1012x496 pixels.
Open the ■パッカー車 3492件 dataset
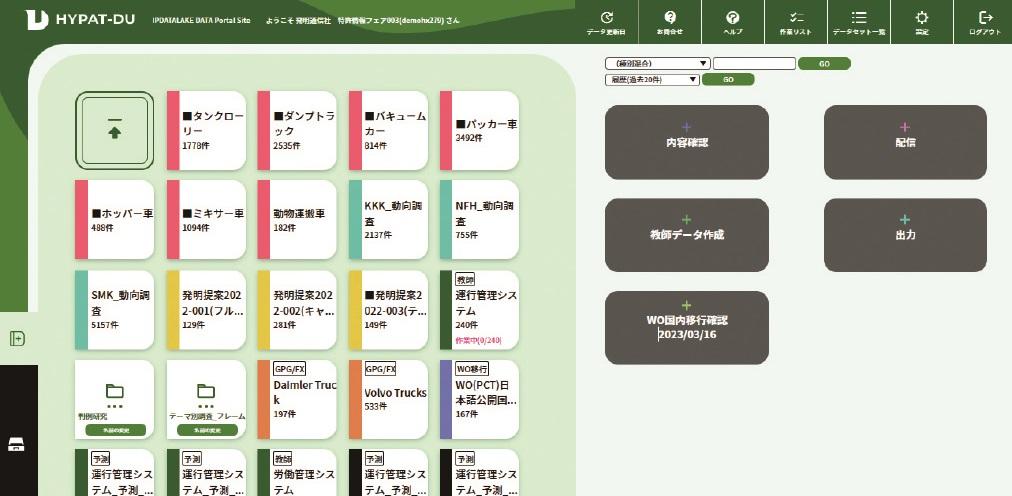click(x=480, y=130)
